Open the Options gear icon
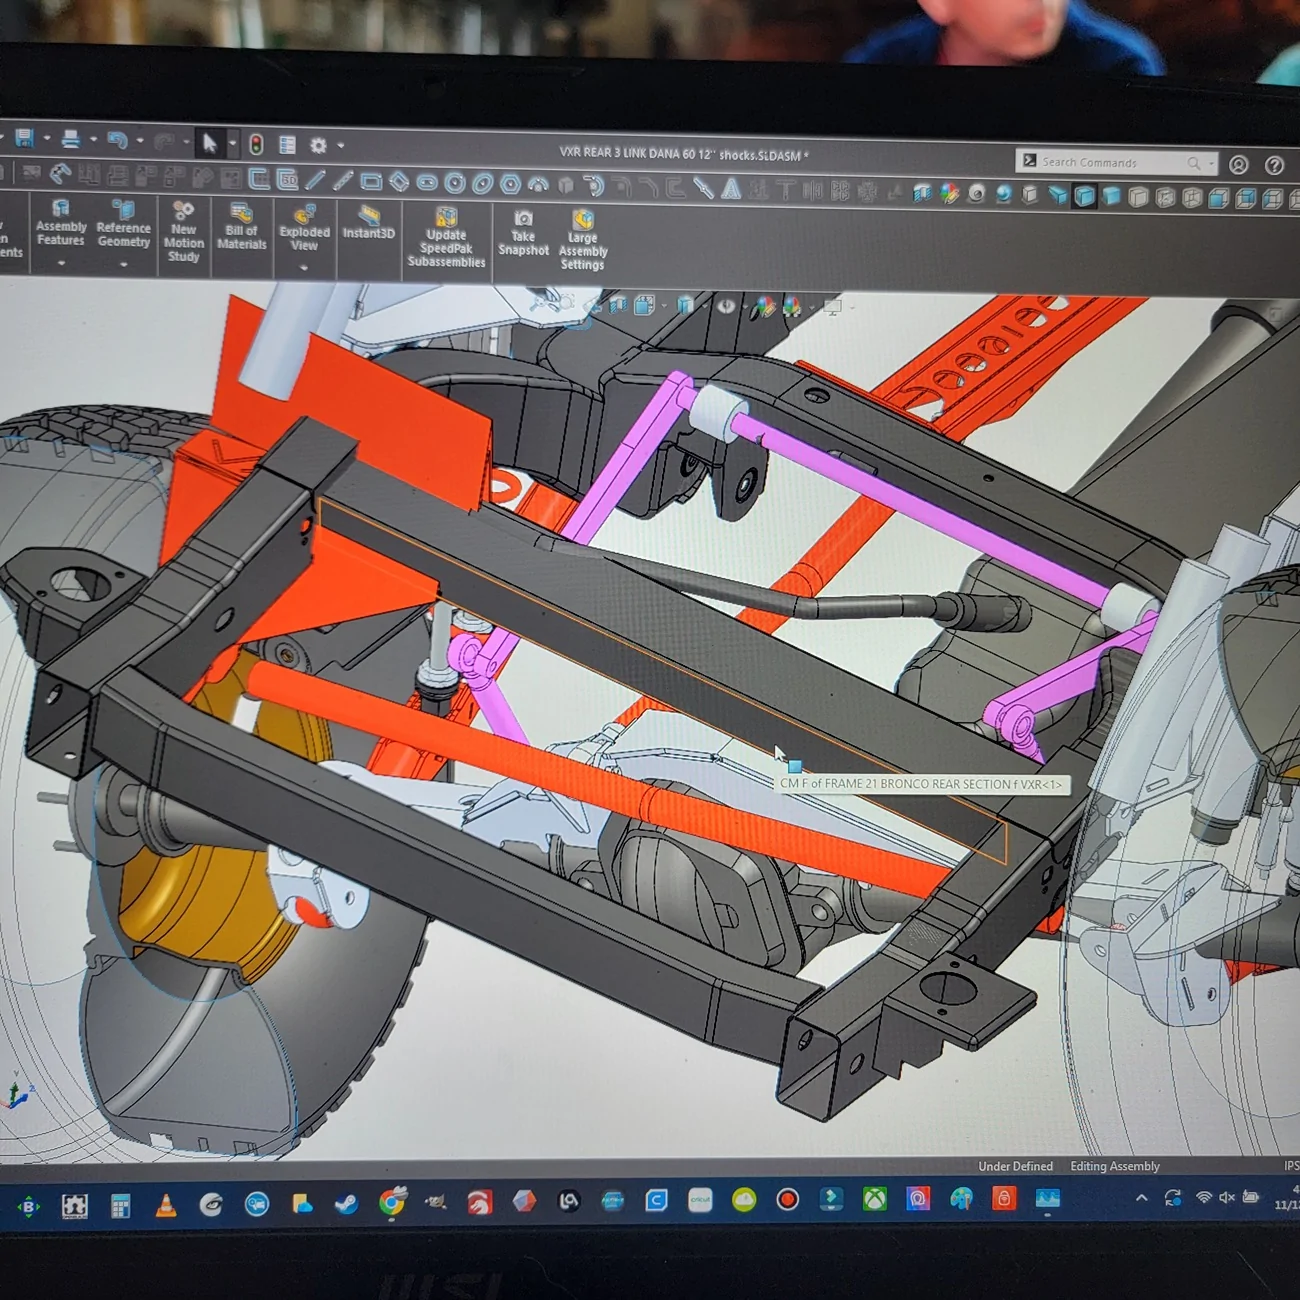Image resolution: width=1300 pixels, height=1300 pixels. 318,145
